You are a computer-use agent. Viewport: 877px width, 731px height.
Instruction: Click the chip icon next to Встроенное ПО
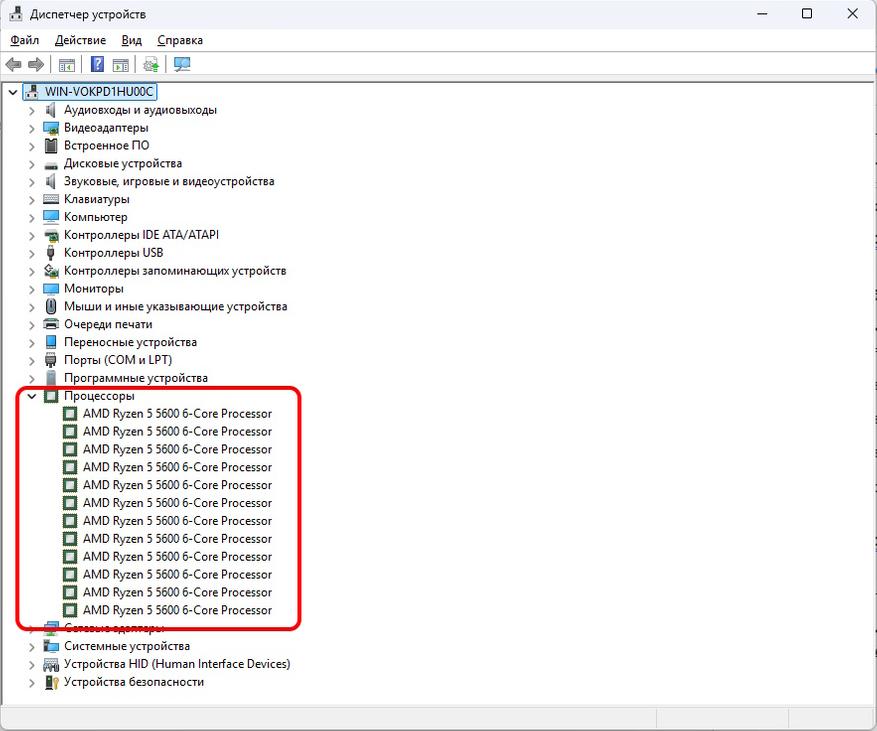tap(51, 146)
